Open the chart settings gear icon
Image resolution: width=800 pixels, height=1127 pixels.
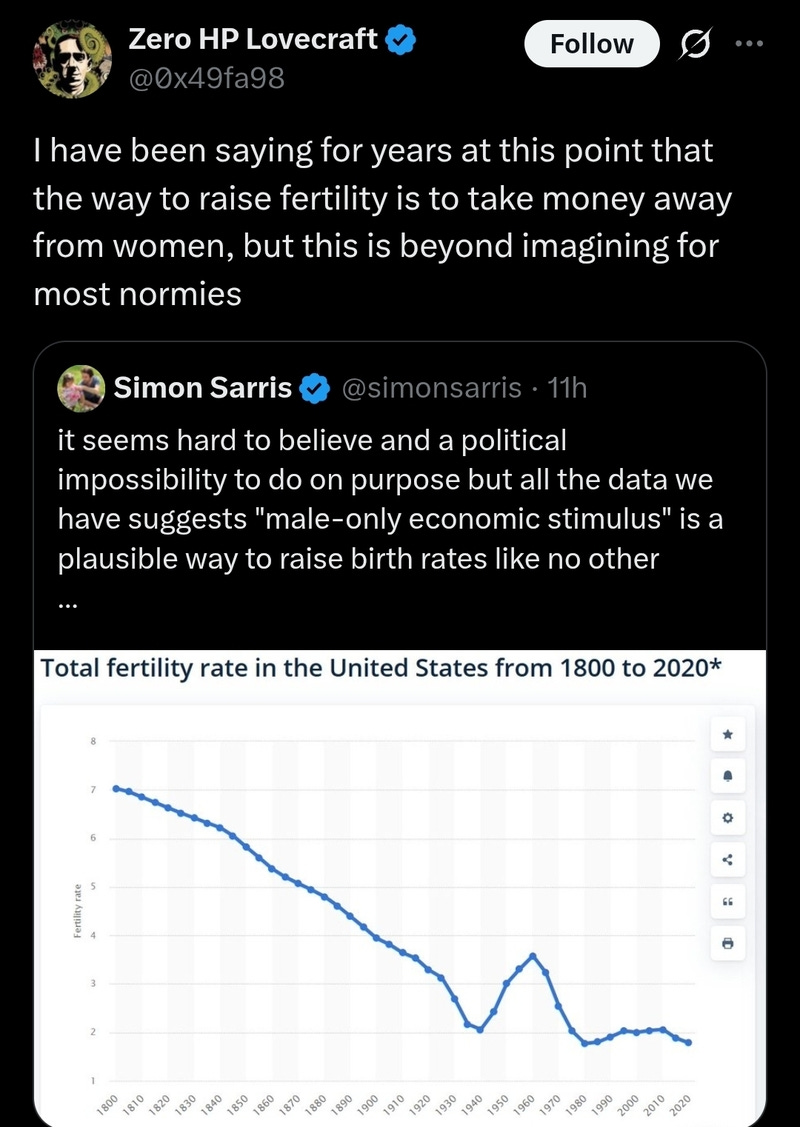click(x=728, y=818)
